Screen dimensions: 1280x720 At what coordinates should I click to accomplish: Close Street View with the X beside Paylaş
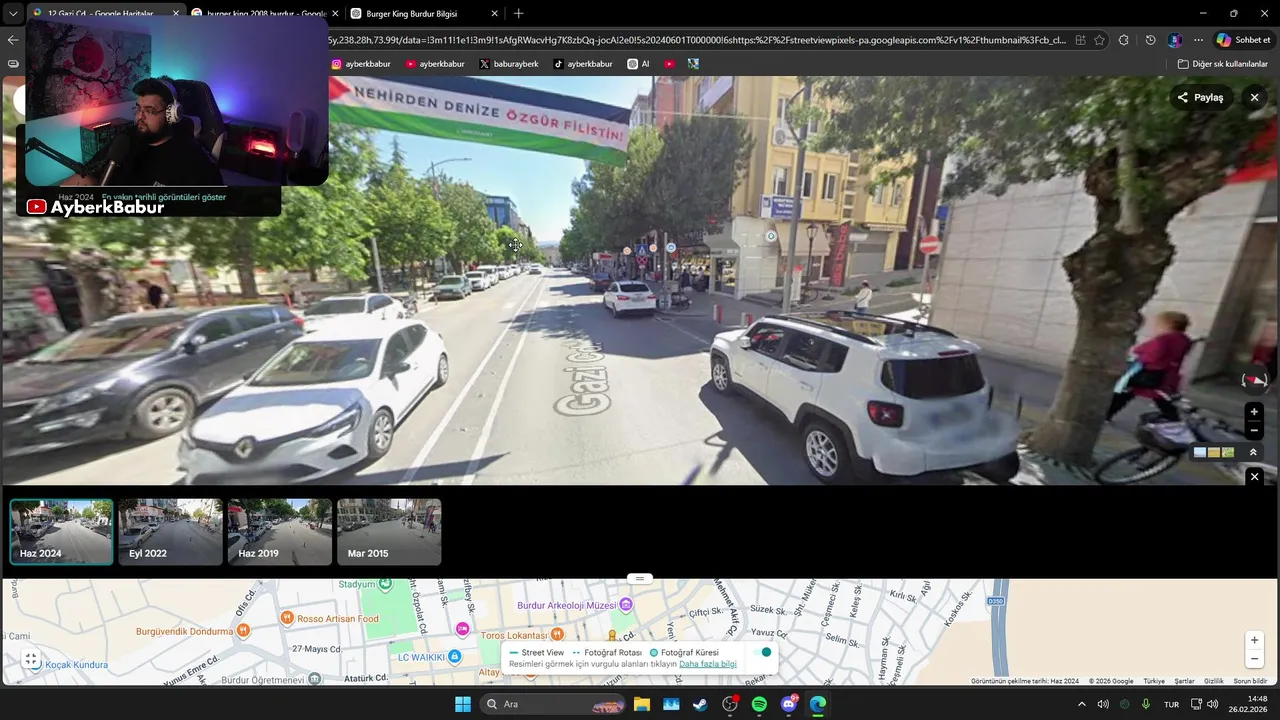click(1254, 97)
